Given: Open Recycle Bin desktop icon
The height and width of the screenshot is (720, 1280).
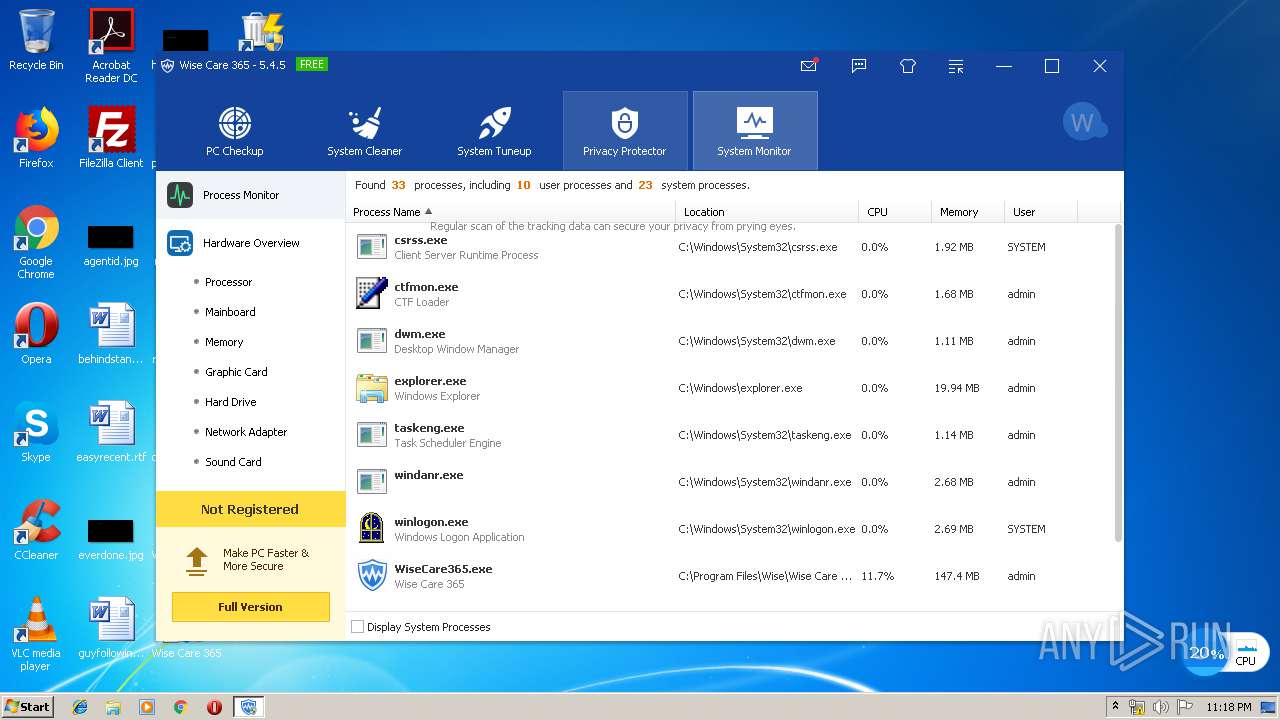Looking at the screenshot, I should point(36,40).
